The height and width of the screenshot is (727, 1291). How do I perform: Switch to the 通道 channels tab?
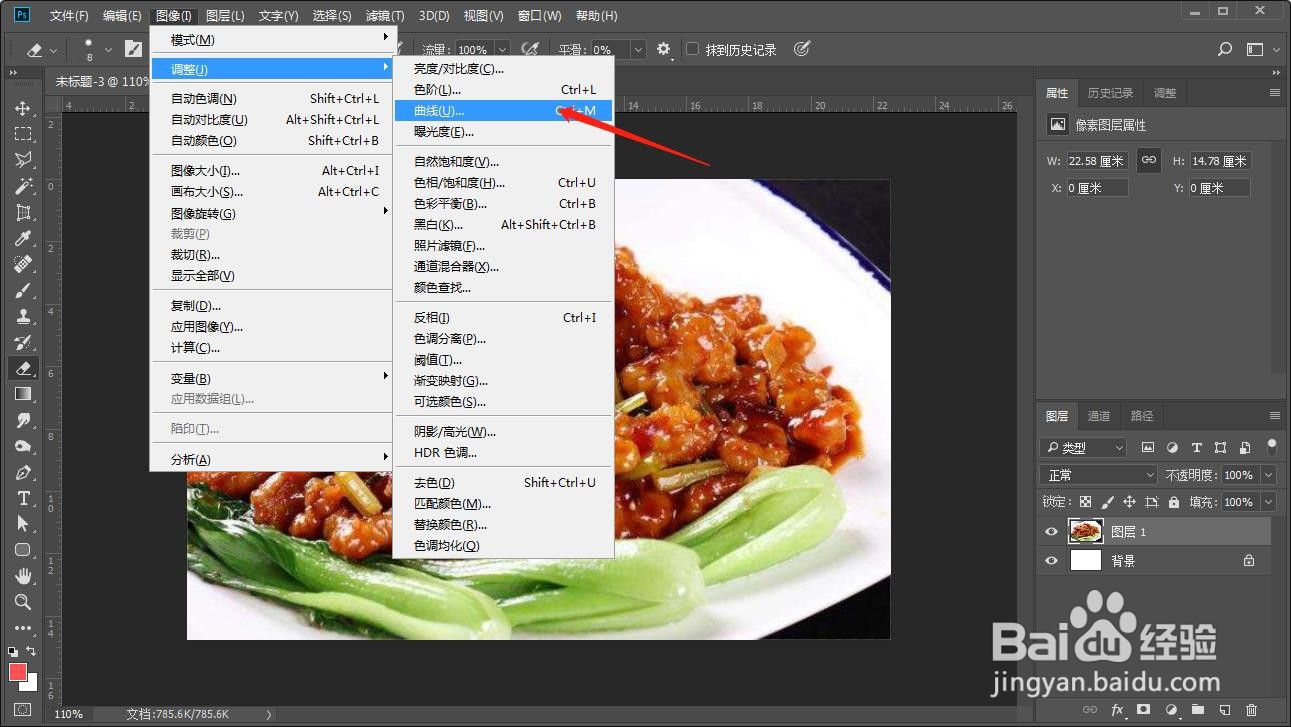pyautogui.click(x=1099, y=416)
